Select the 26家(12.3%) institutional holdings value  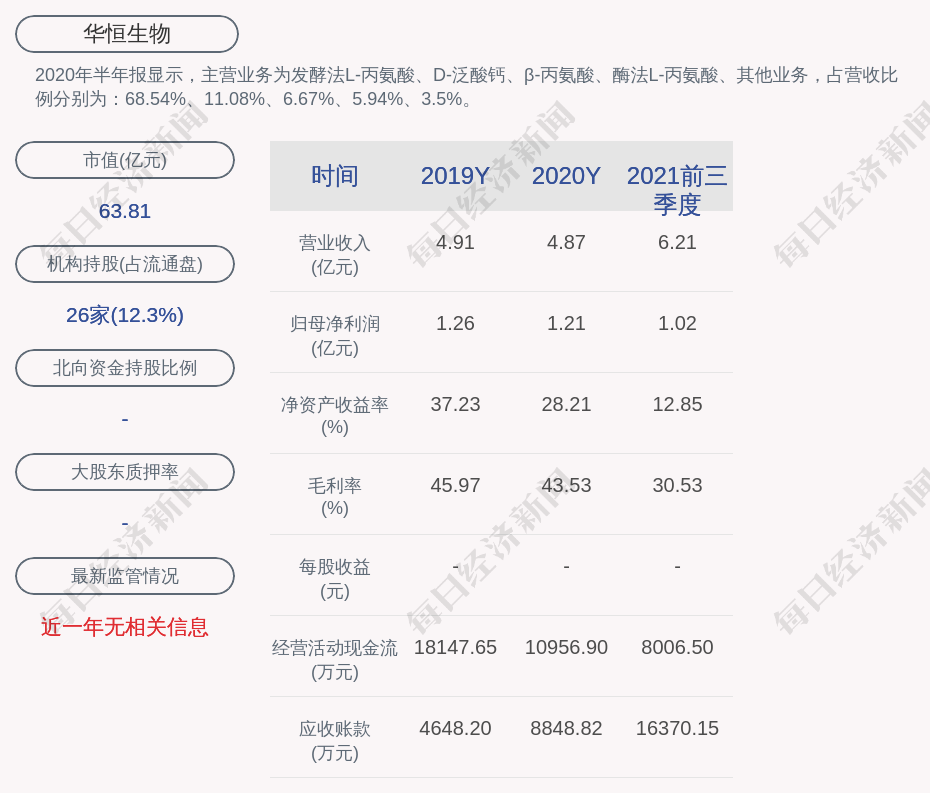pyautogui.click(x=125, y=315)
